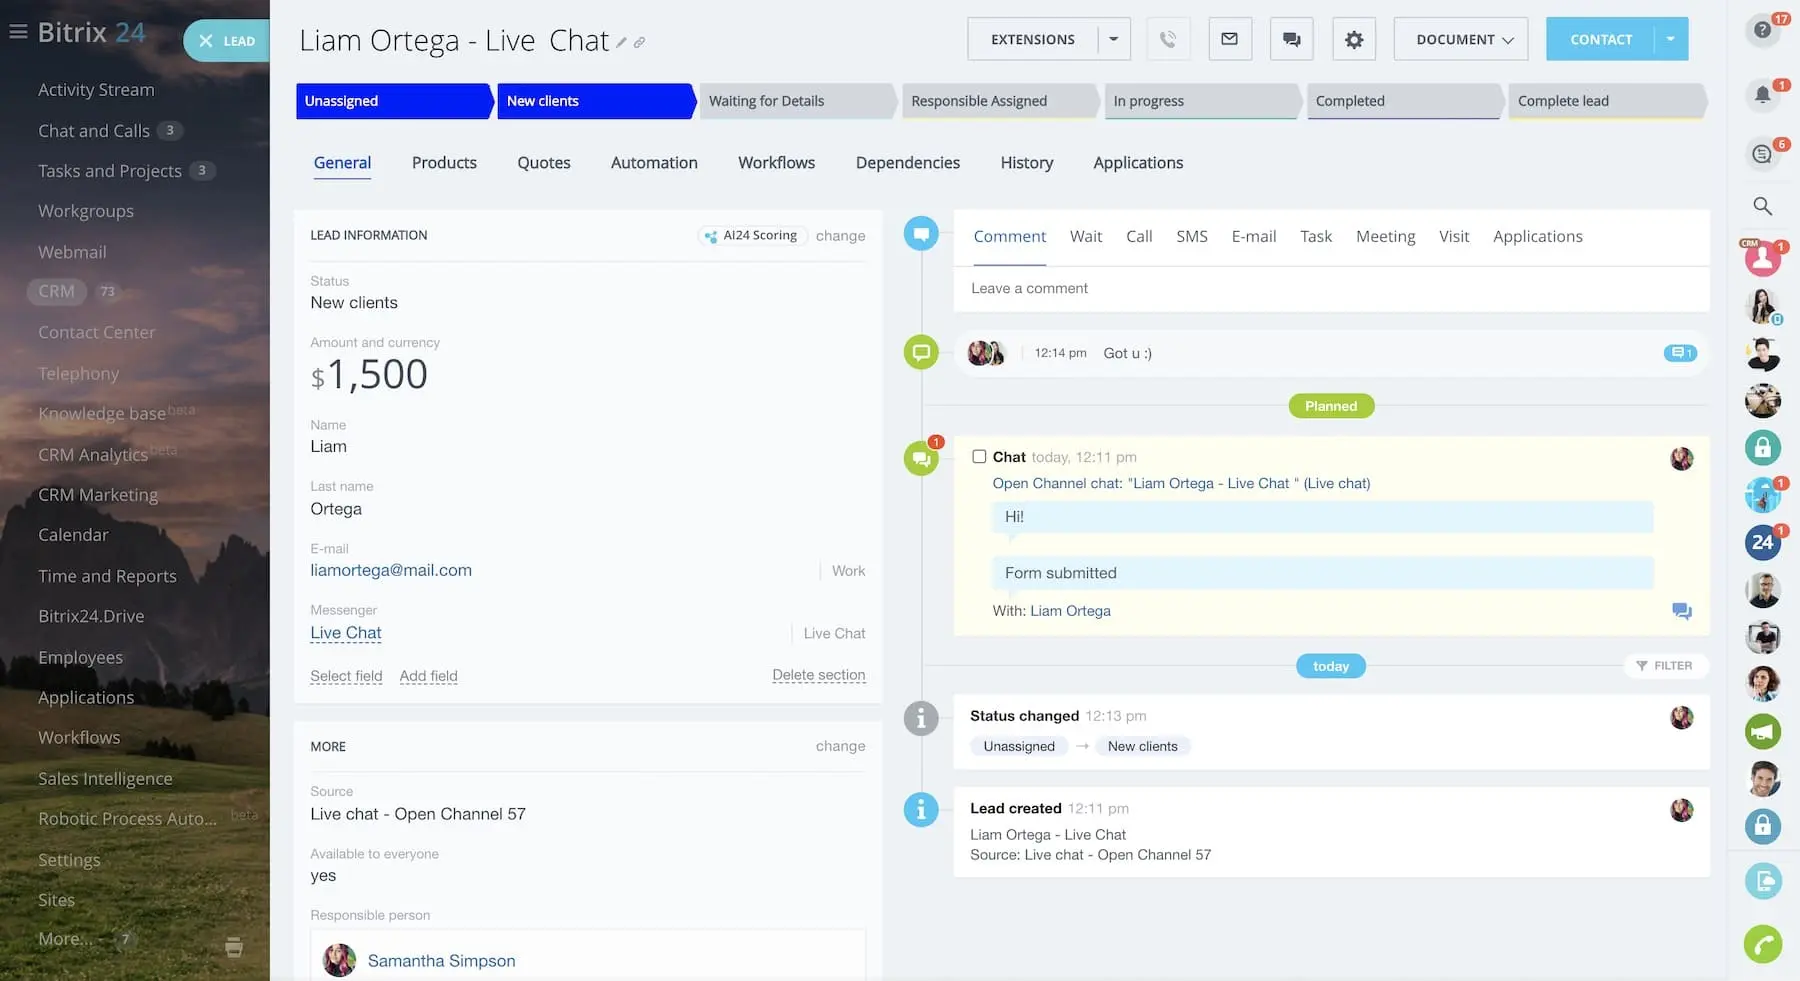This screenshot has width=1800, height=981.
Task: Select the Meeting tab in timeline
Action: click(x=1385, y=237)
